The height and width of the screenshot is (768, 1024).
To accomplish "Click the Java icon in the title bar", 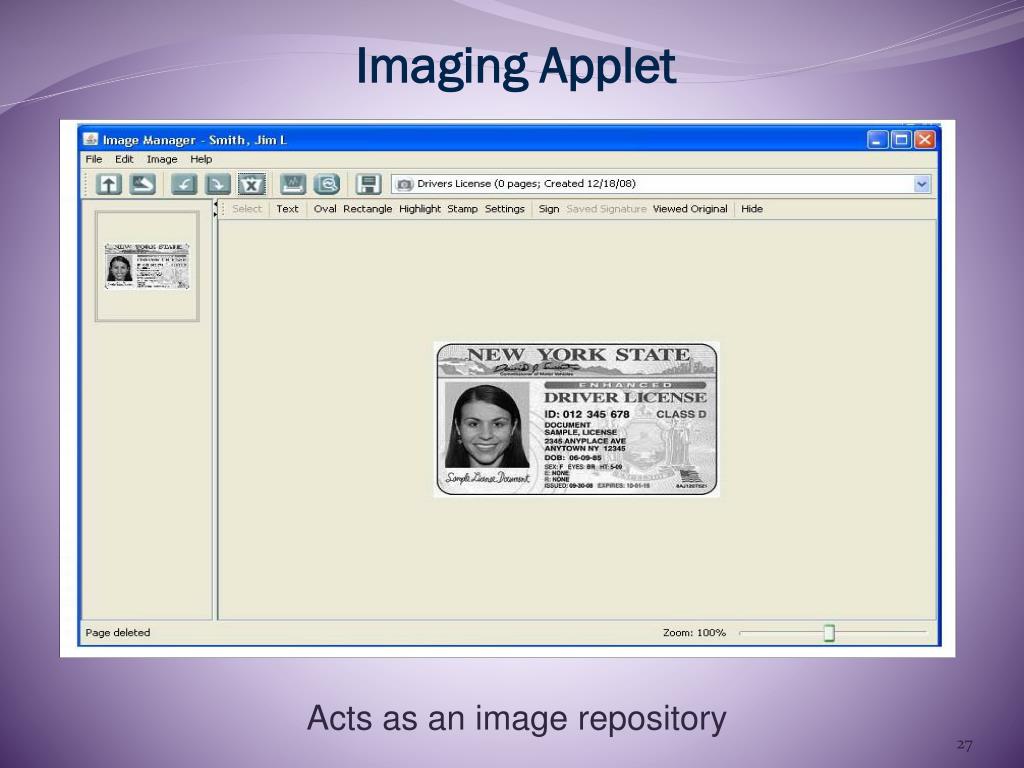I will point(91,139).
